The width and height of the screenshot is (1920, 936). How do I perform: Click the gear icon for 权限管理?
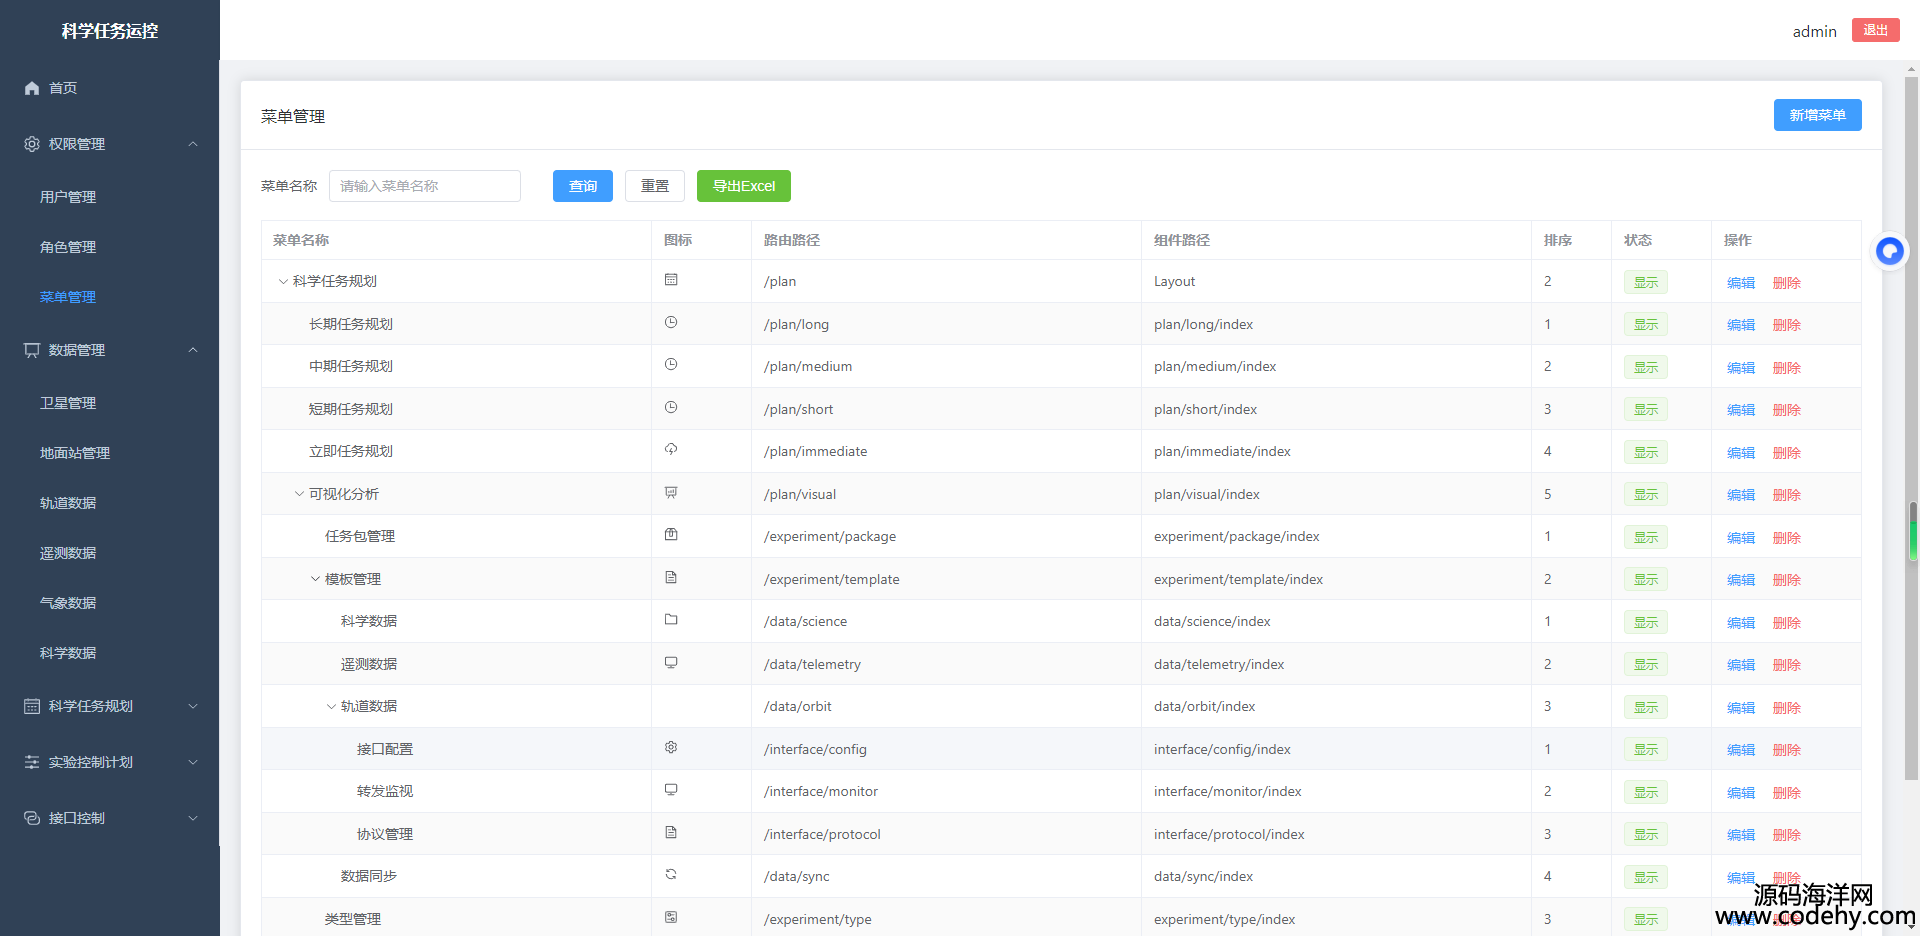[x=32, y=144]
